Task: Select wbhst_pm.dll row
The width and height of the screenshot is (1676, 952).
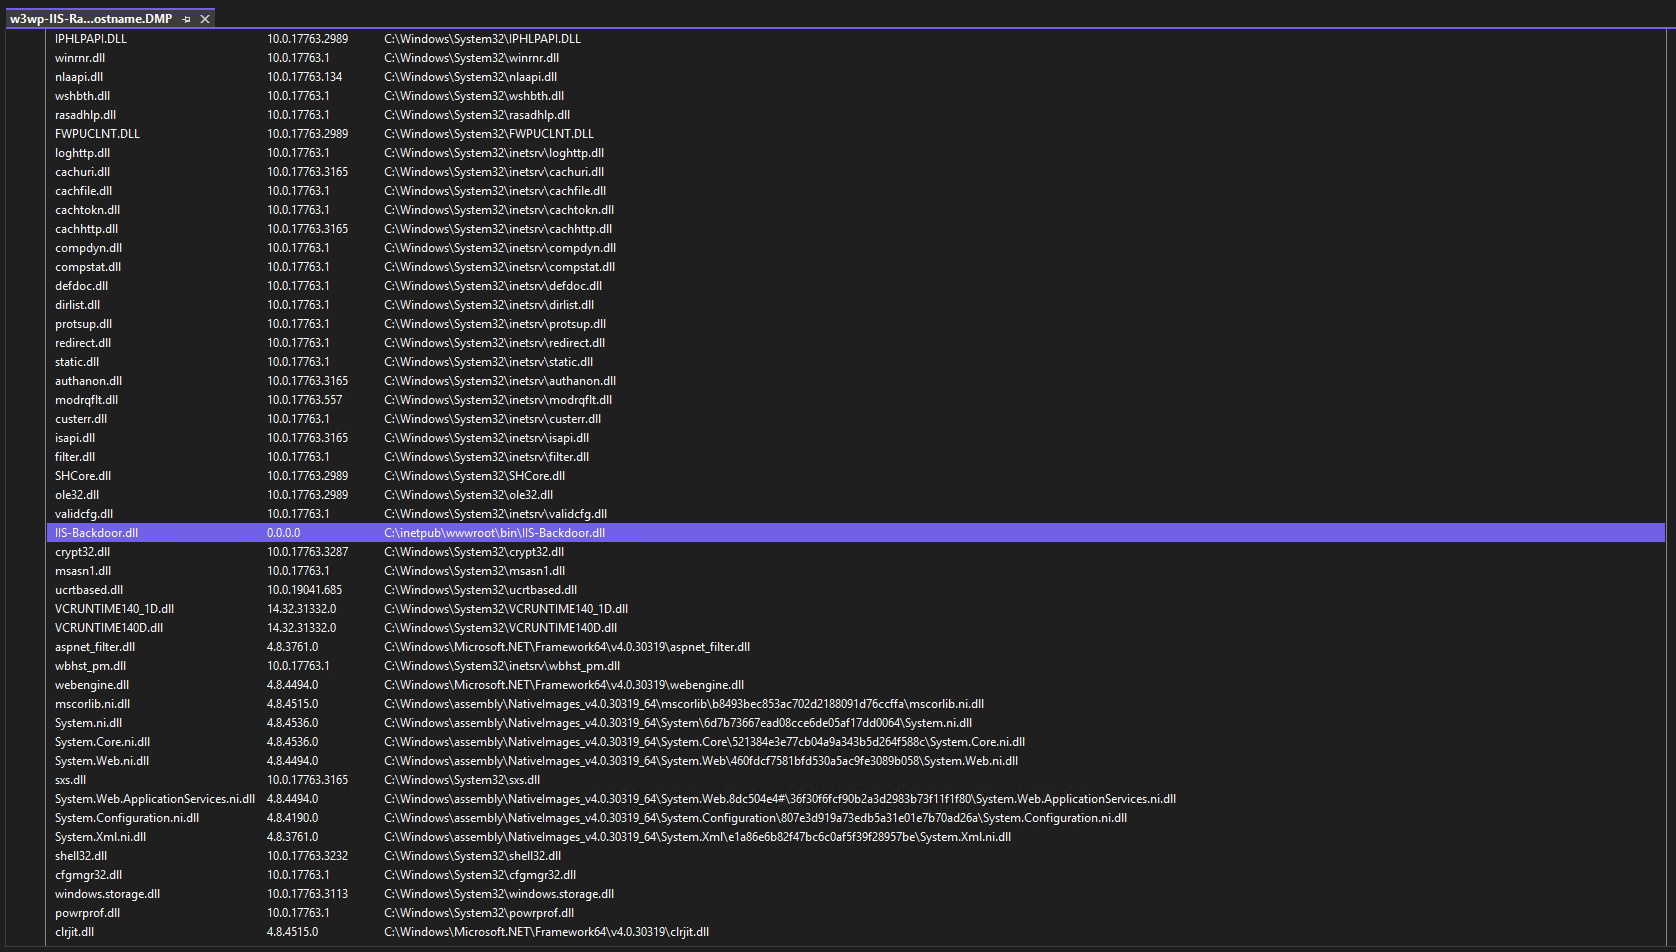Action: pyautogui.click(x=856, y=666)
